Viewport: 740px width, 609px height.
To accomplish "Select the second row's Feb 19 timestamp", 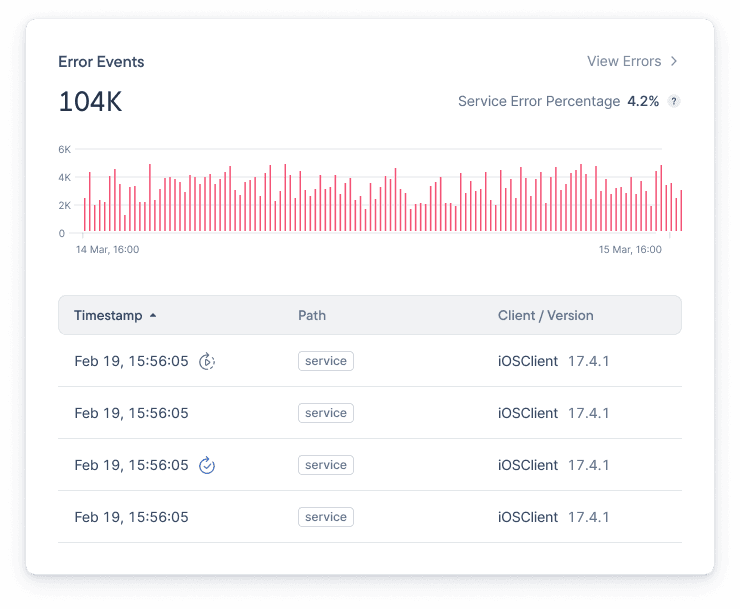I will point(131,413).
